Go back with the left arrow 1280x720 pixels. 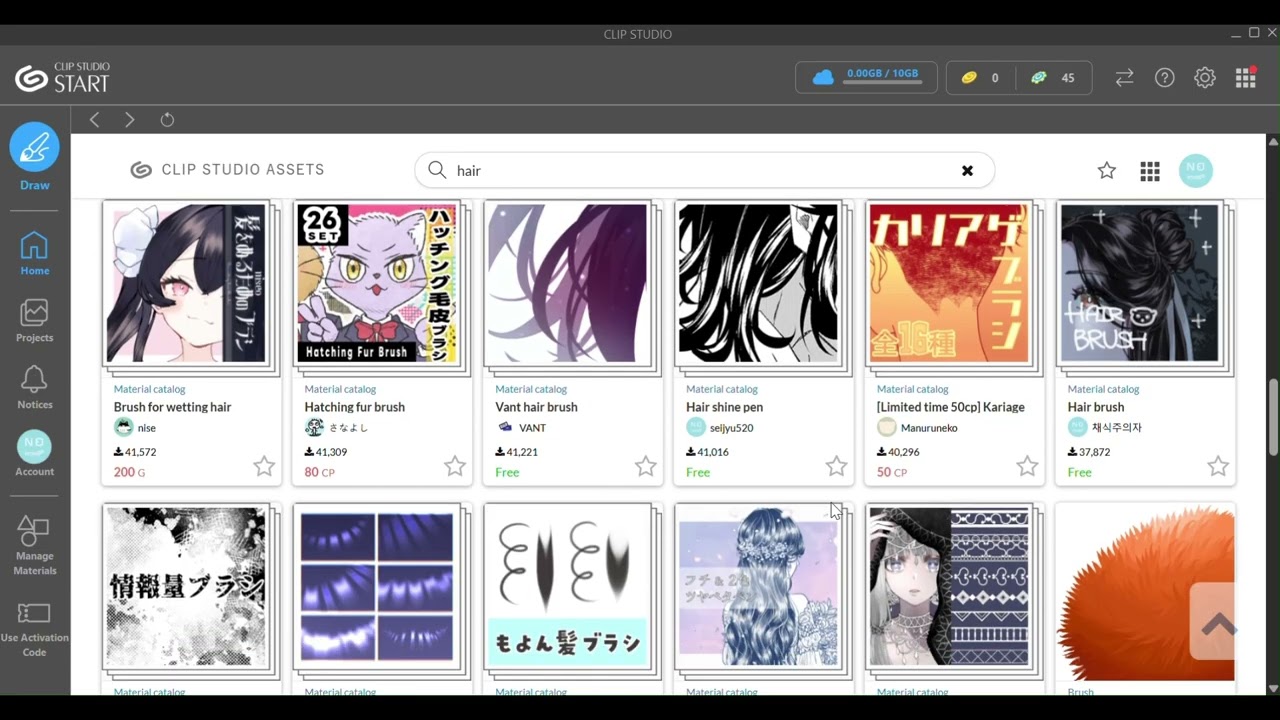click(95, 120)
